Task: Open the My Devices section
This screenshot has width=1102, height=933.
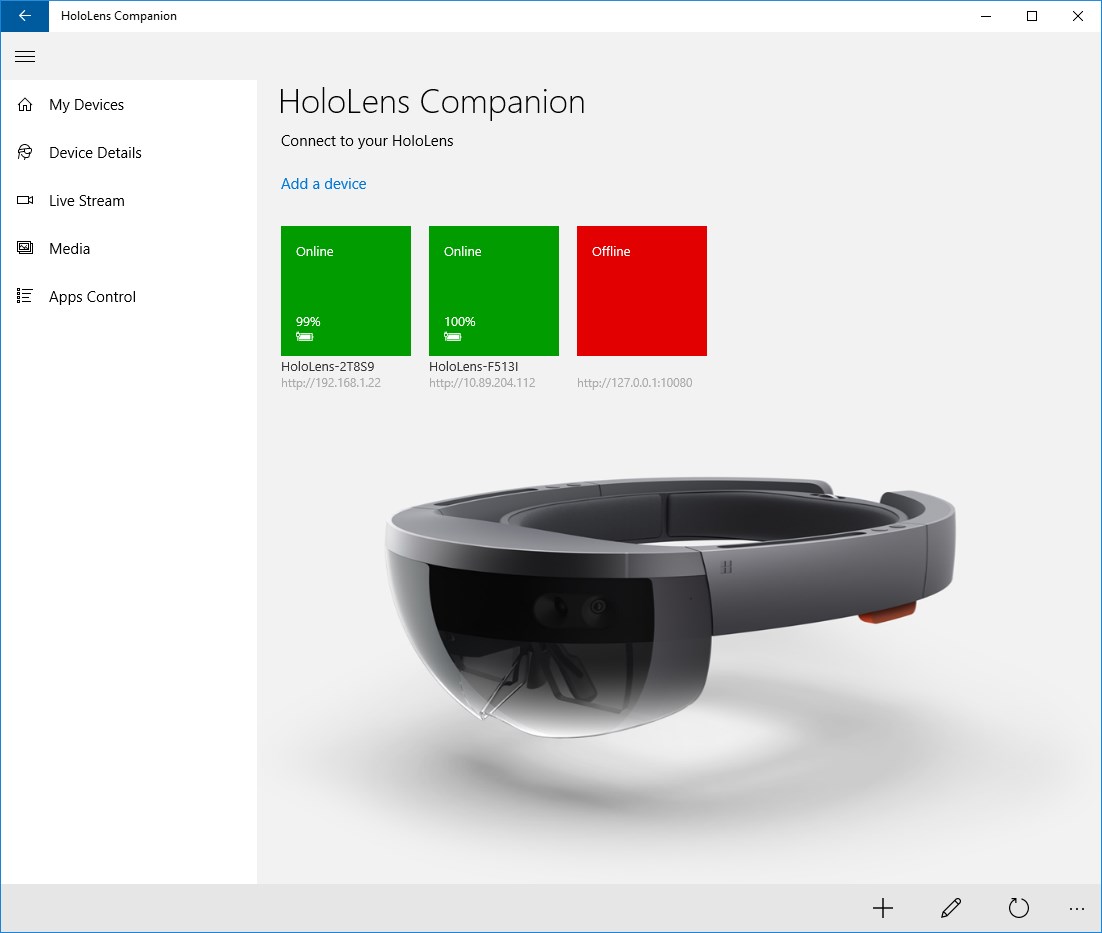Action: click(86, 104)
